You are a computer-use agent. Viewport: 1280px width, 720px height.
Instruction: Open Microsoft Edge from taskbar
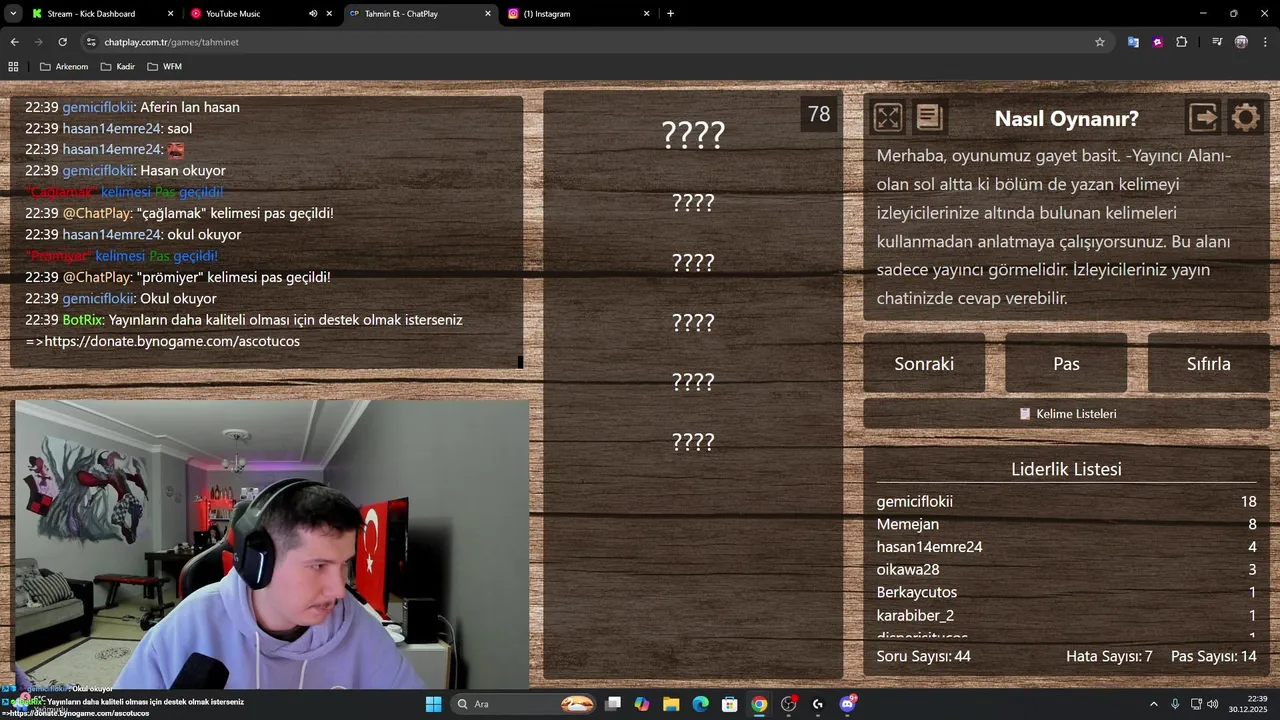[x=701, y=704]
